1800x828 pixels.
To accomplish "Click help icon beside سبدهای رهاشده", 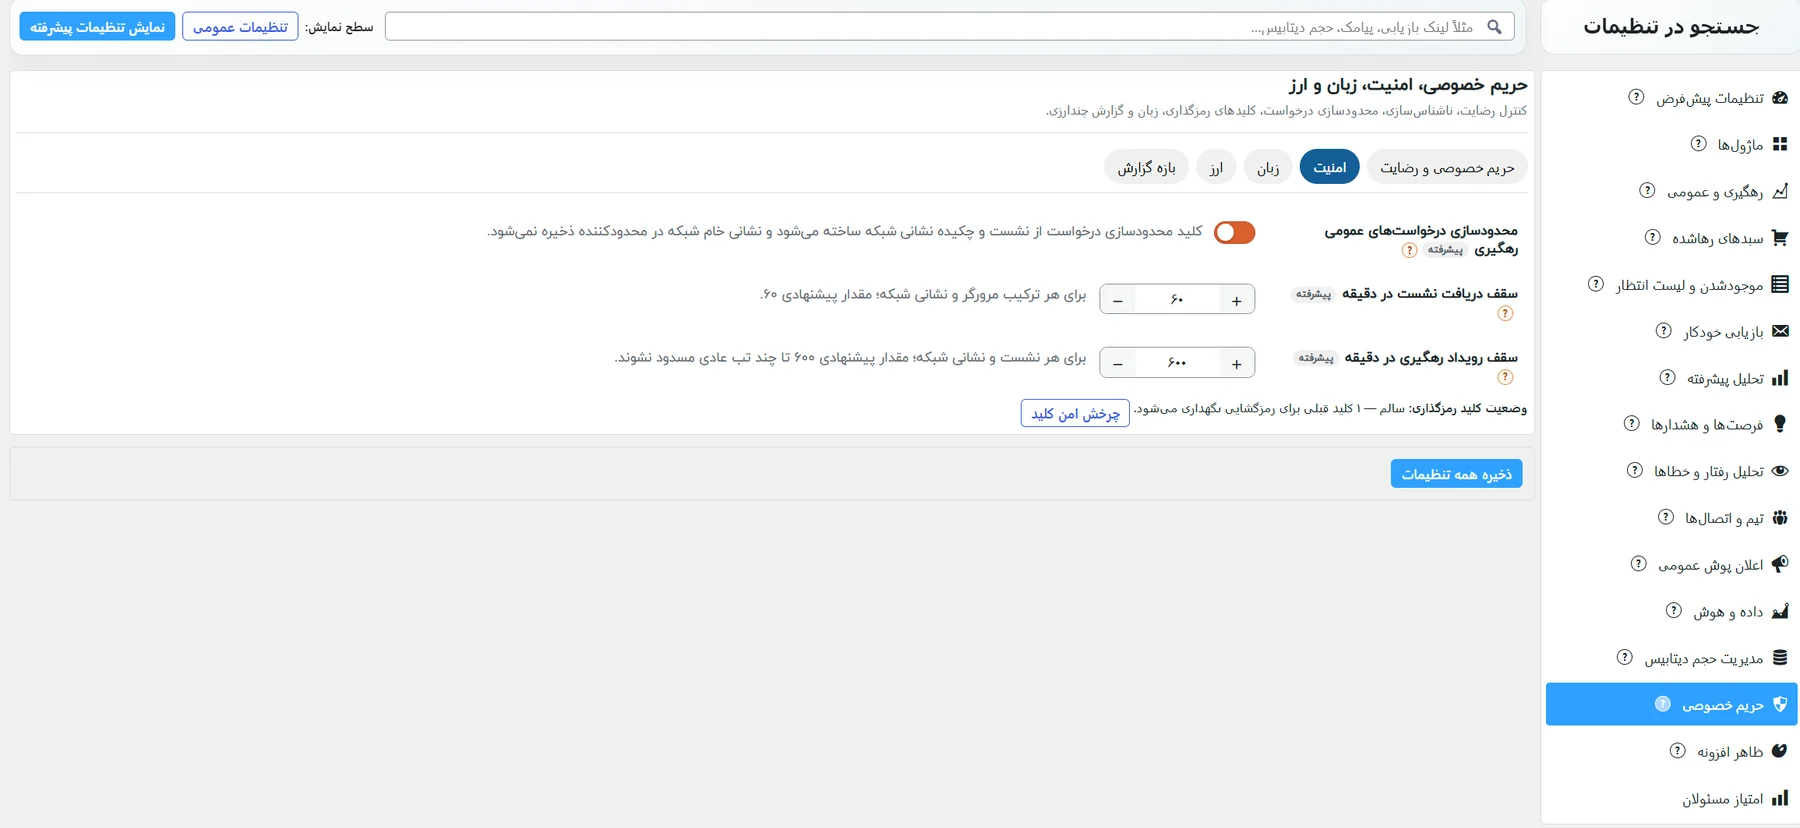I will [x=1653, y=237].
